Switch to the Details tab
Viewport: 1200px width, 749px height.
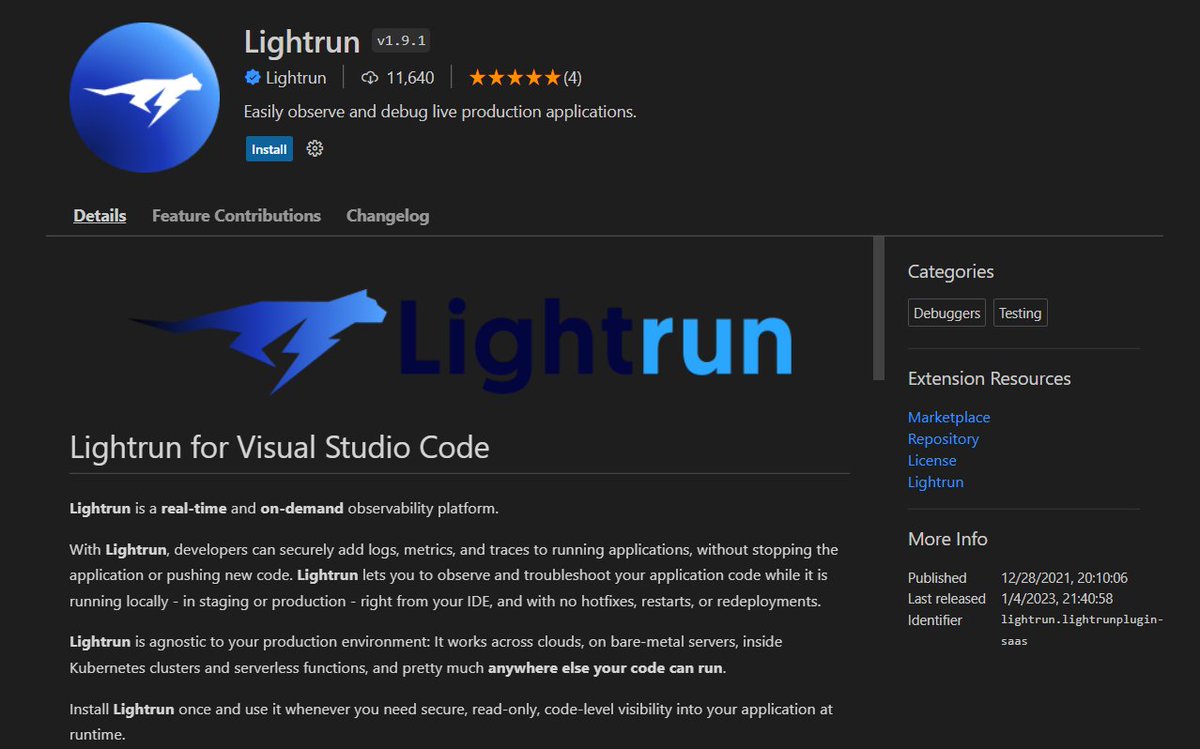click(100, 215)
